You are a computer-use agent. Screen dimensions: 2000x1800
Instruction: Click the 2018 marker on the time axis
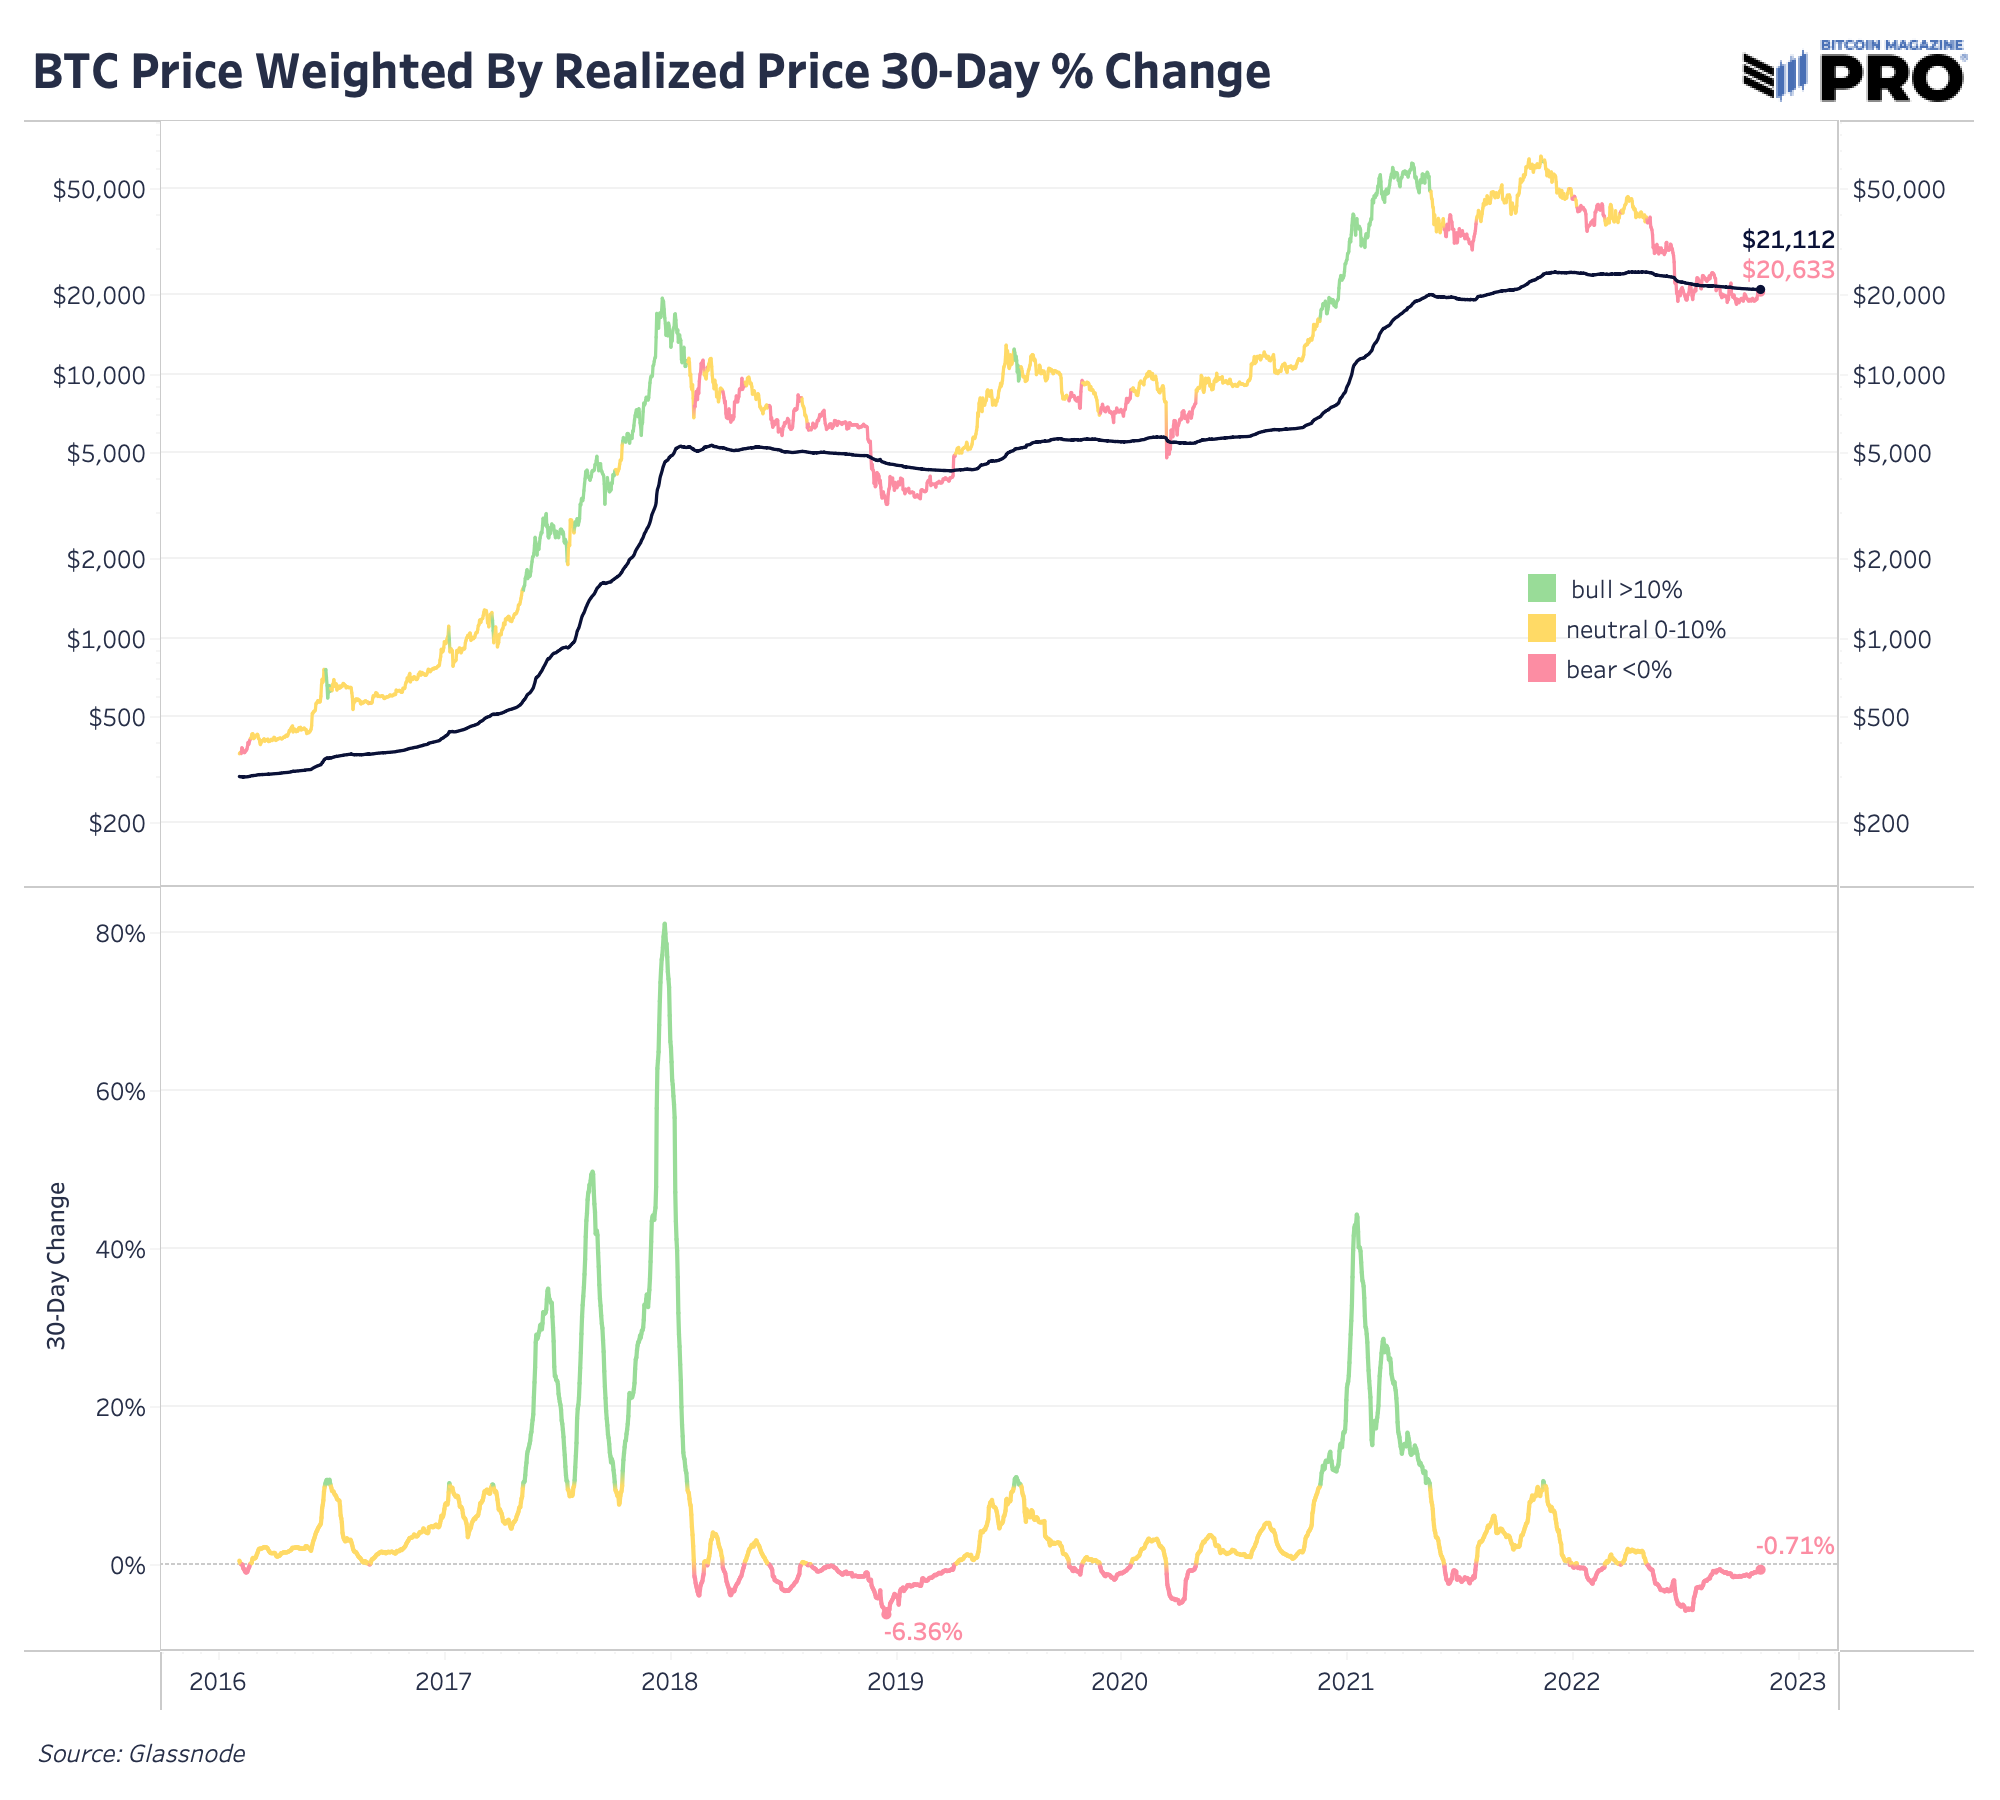pyautogui.click(x=669, y=1682)
